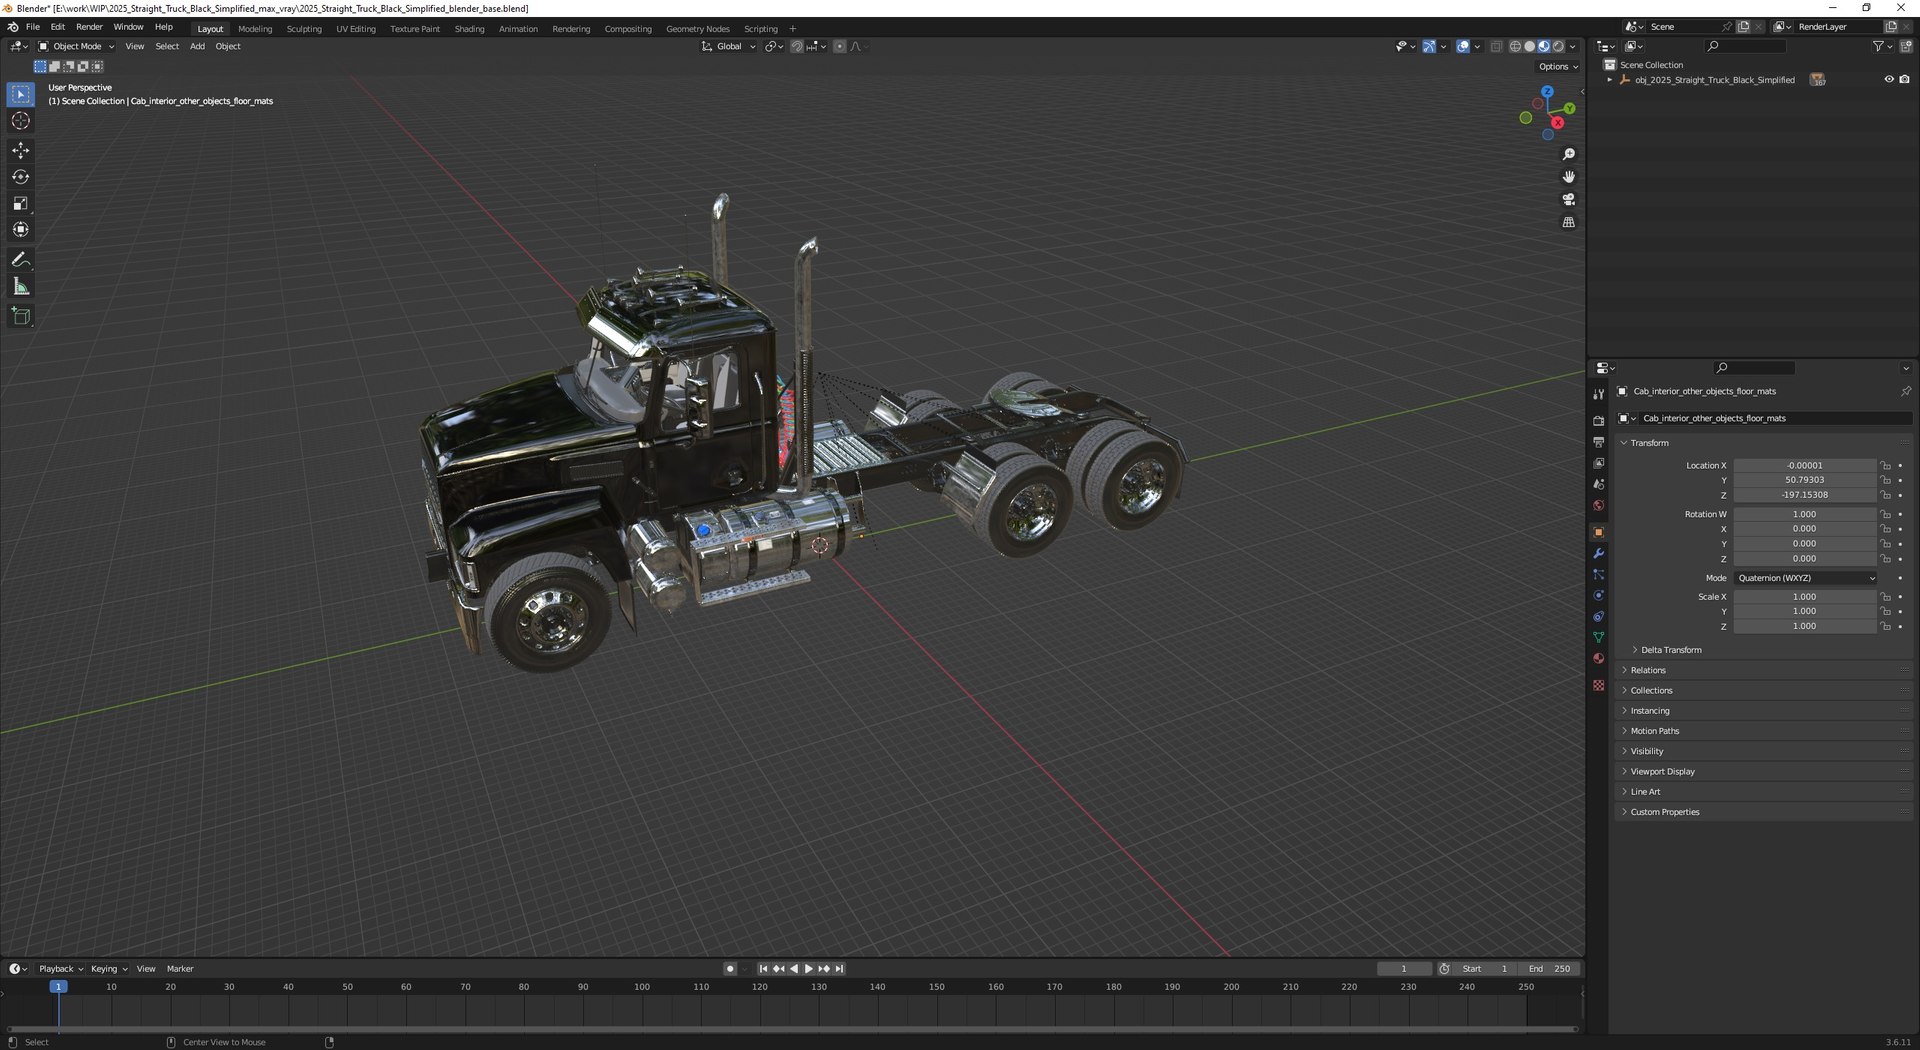The image size is (1920, 1050).
Task: Choose the Transform tool
Action: pyautogui.click(x=20, y=230)
